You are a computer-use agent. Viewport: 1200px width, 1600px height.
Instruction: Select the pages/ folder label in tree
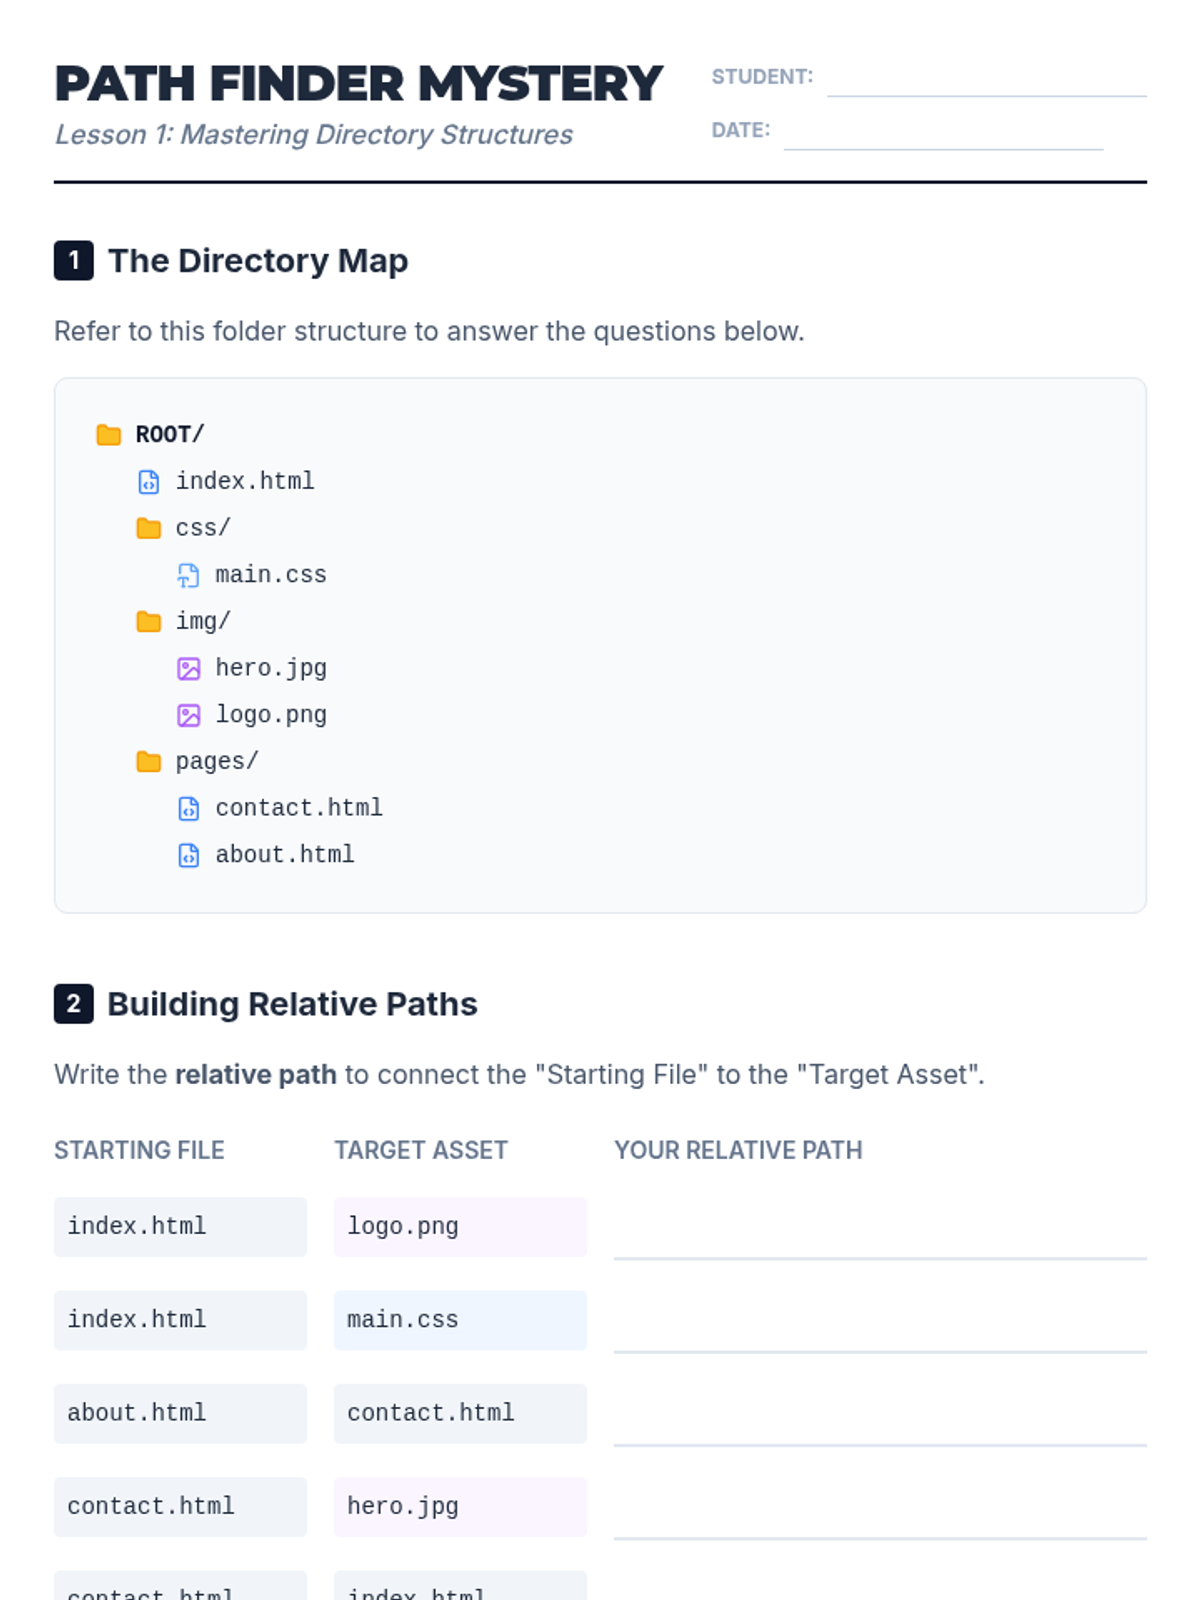coord(217,762)
